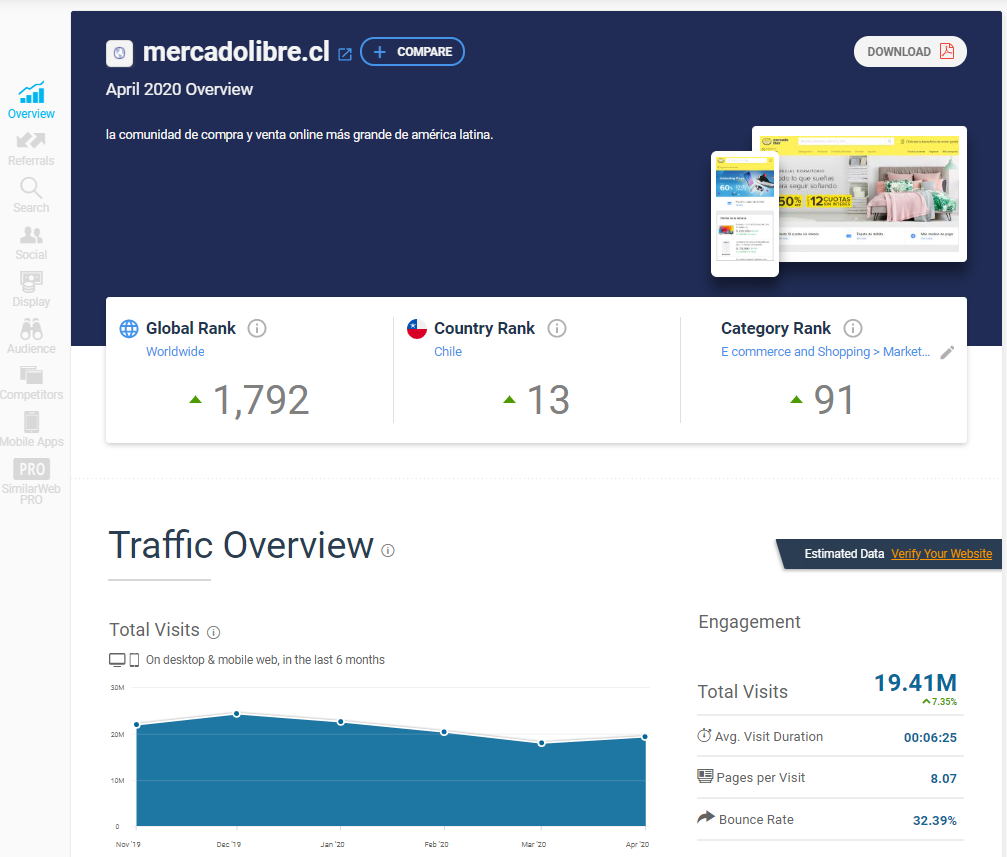Viewport: 1007px width, 857px height.
Task: Click the 7.35% visits change indicator
Action: point(940,702)
